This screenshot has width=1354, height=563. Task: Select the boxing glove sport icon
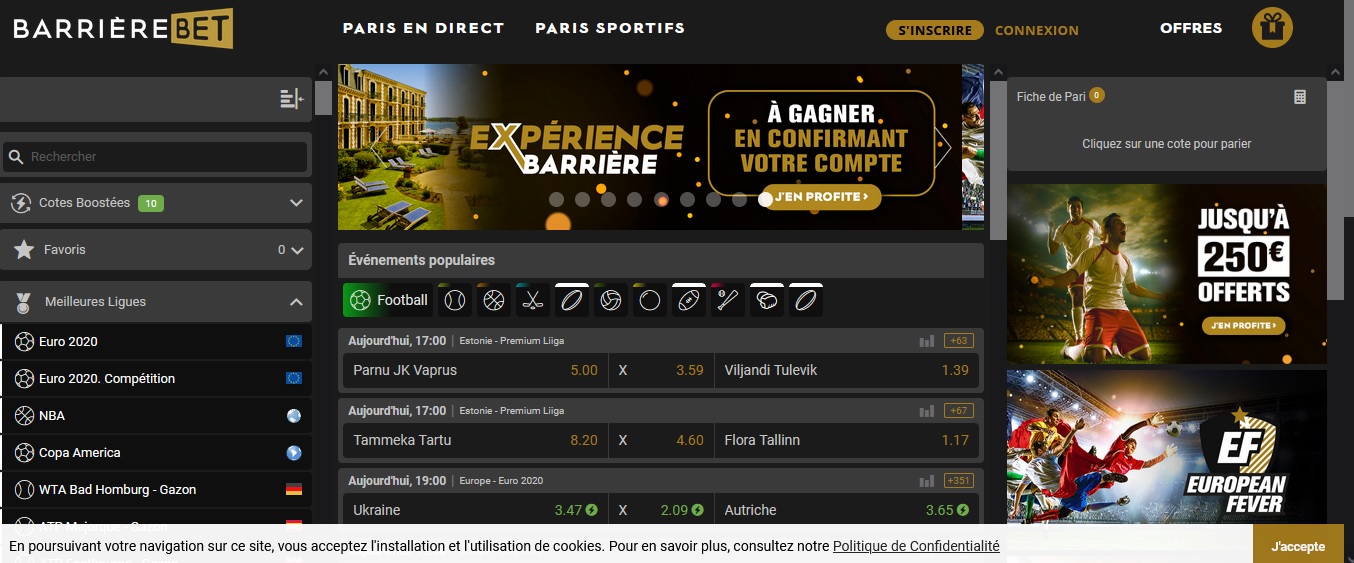[x=767, y=300]
